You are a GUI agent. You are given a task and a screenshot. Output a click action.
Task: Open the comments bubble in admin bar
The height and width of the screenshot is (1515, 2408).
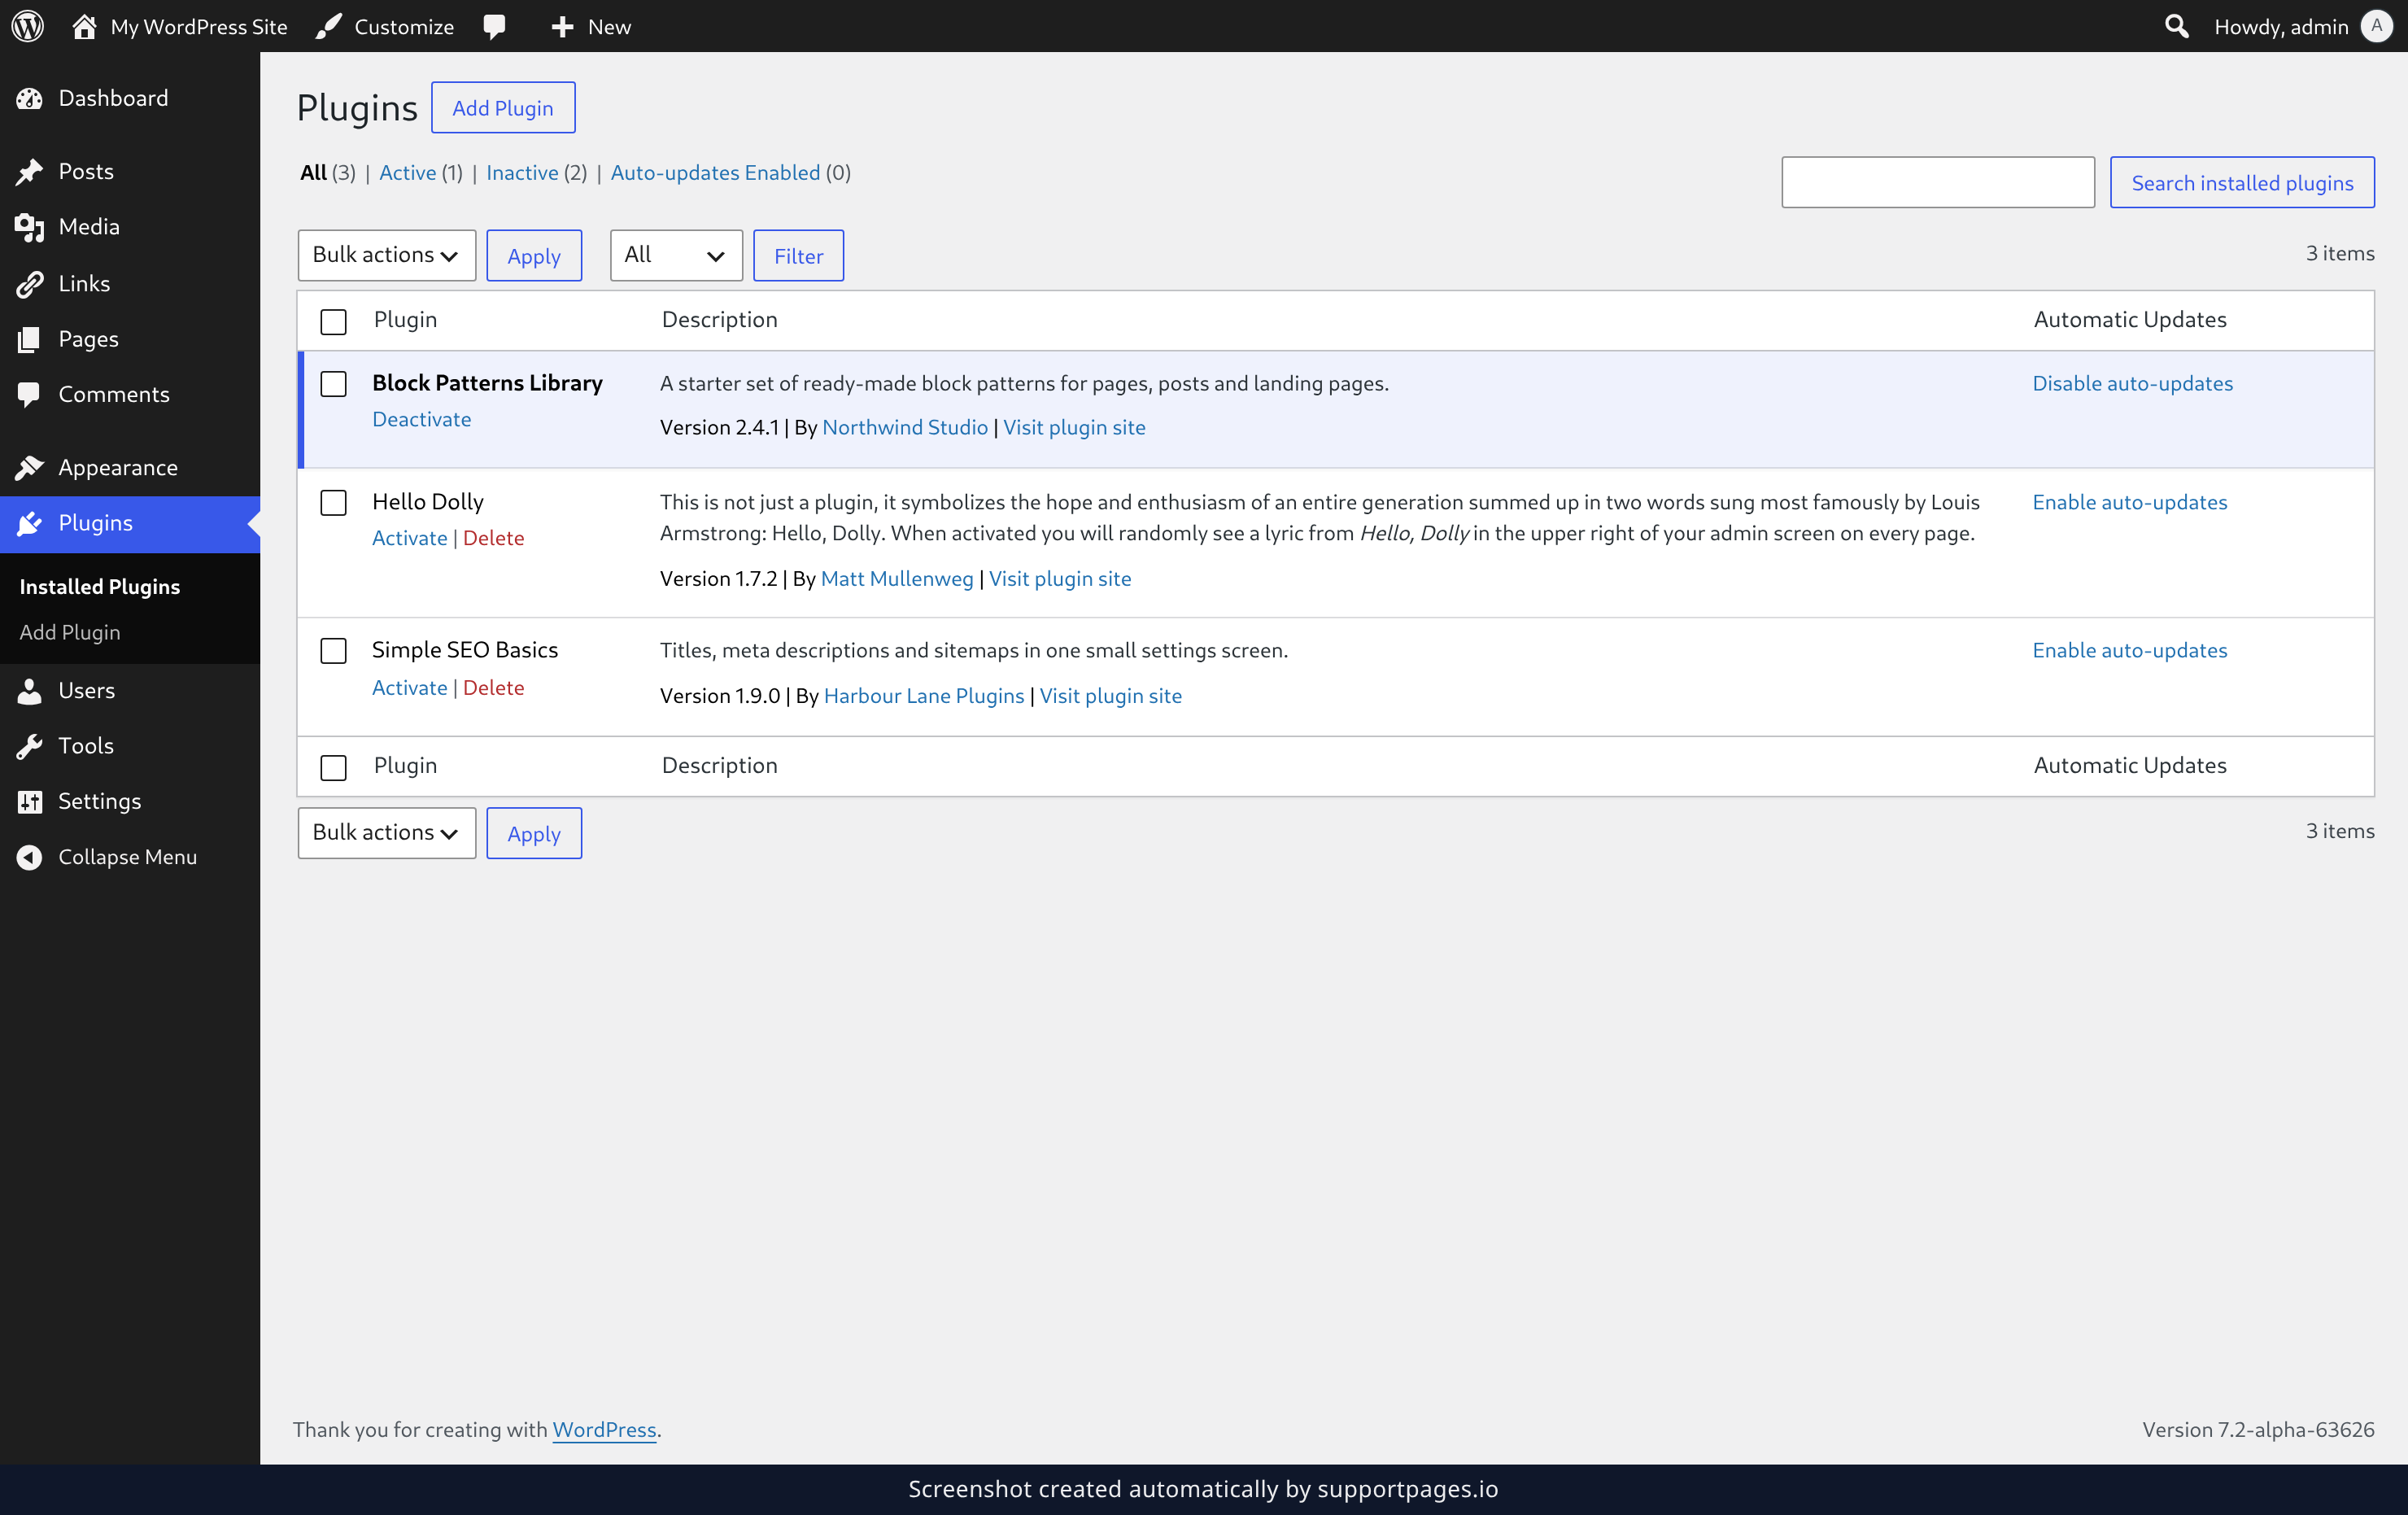[494, 26]
